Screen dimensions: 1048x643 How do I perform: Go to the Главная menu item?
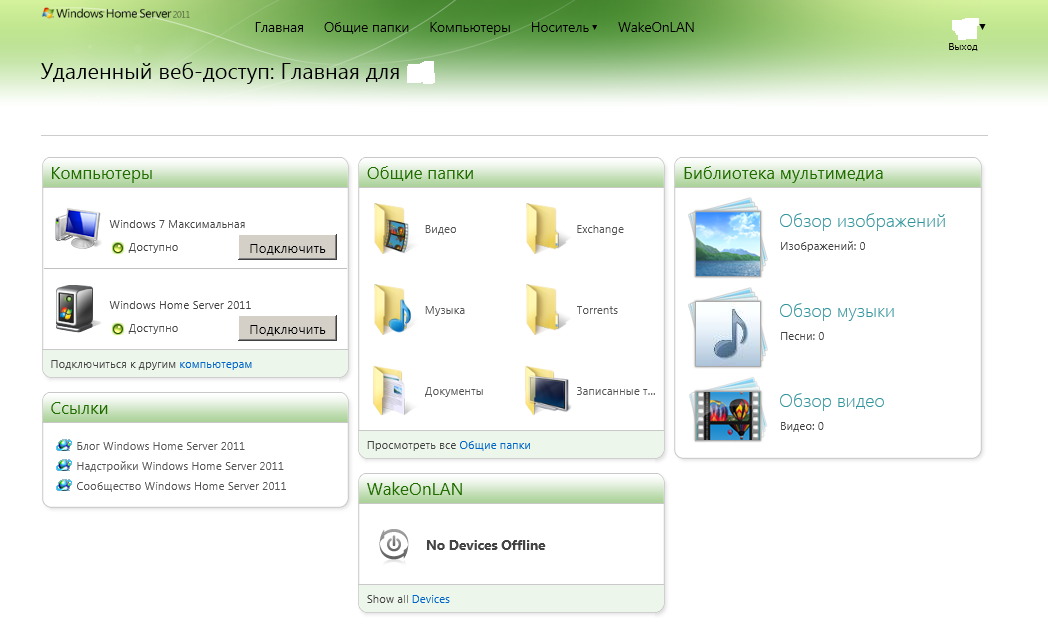click(x=279, y=27)
